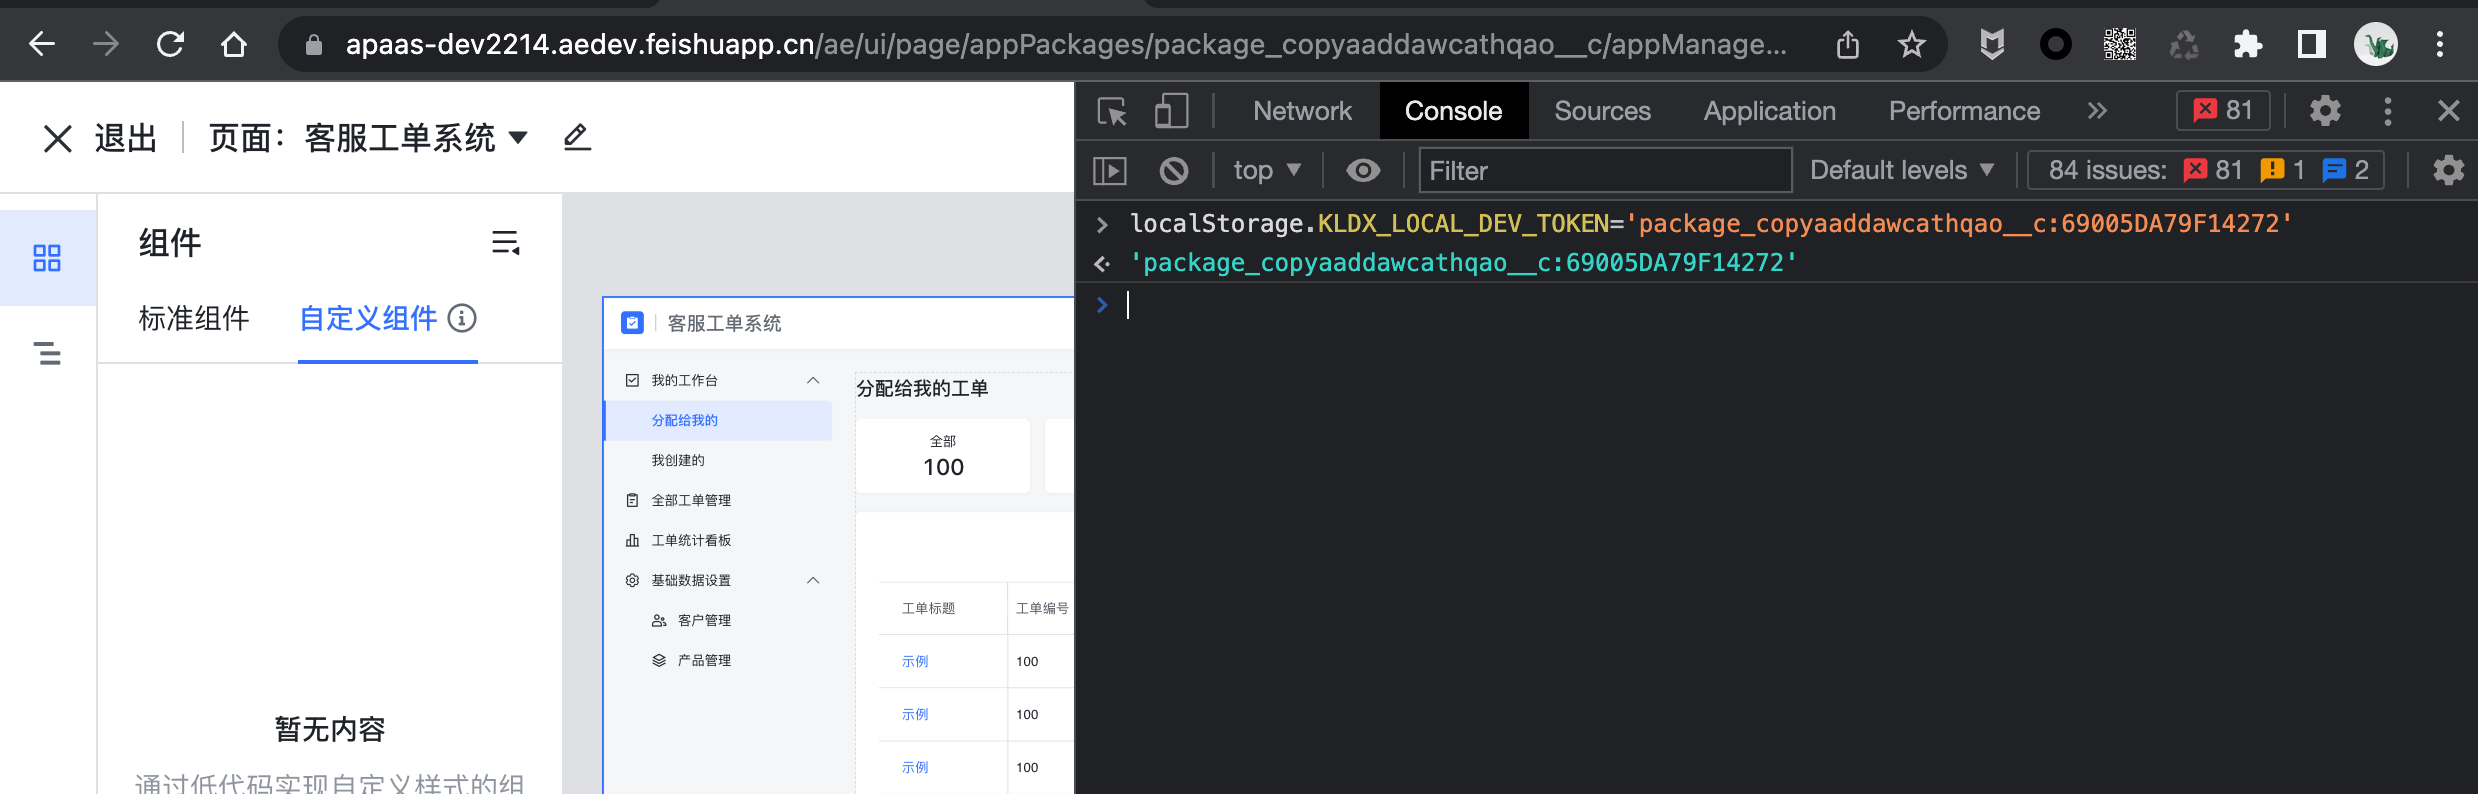The height and width of the screenshot is (794, 2478).
Task: Toggle the DevTools device toolbar icon
Action: point(1171,111)
